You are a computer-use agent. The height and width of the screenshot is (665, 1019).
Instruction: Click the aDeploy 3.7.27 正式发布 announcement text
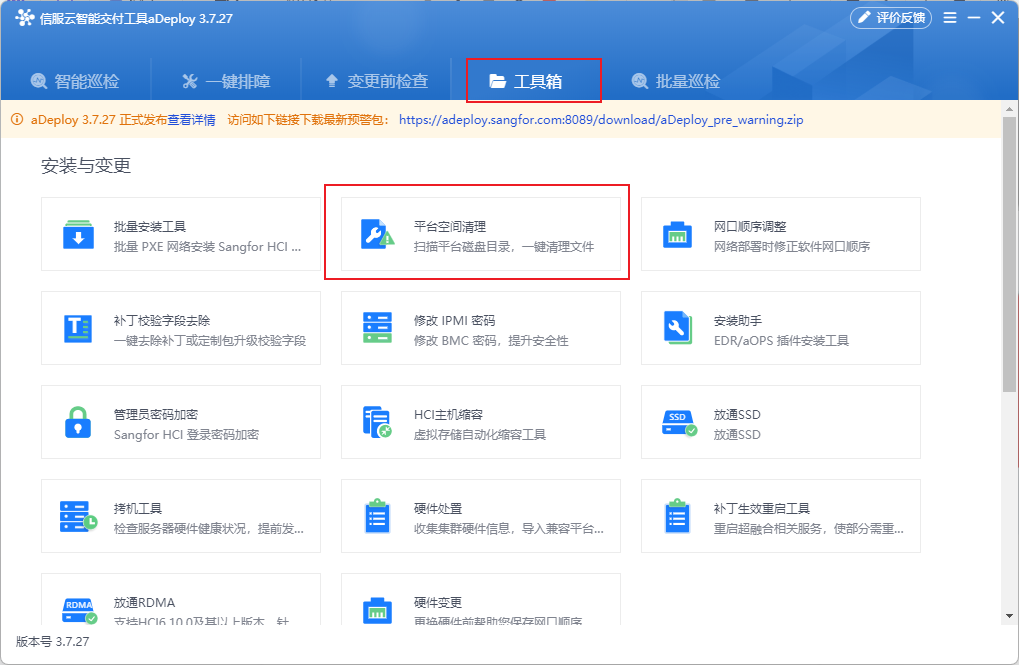[99, 120]
